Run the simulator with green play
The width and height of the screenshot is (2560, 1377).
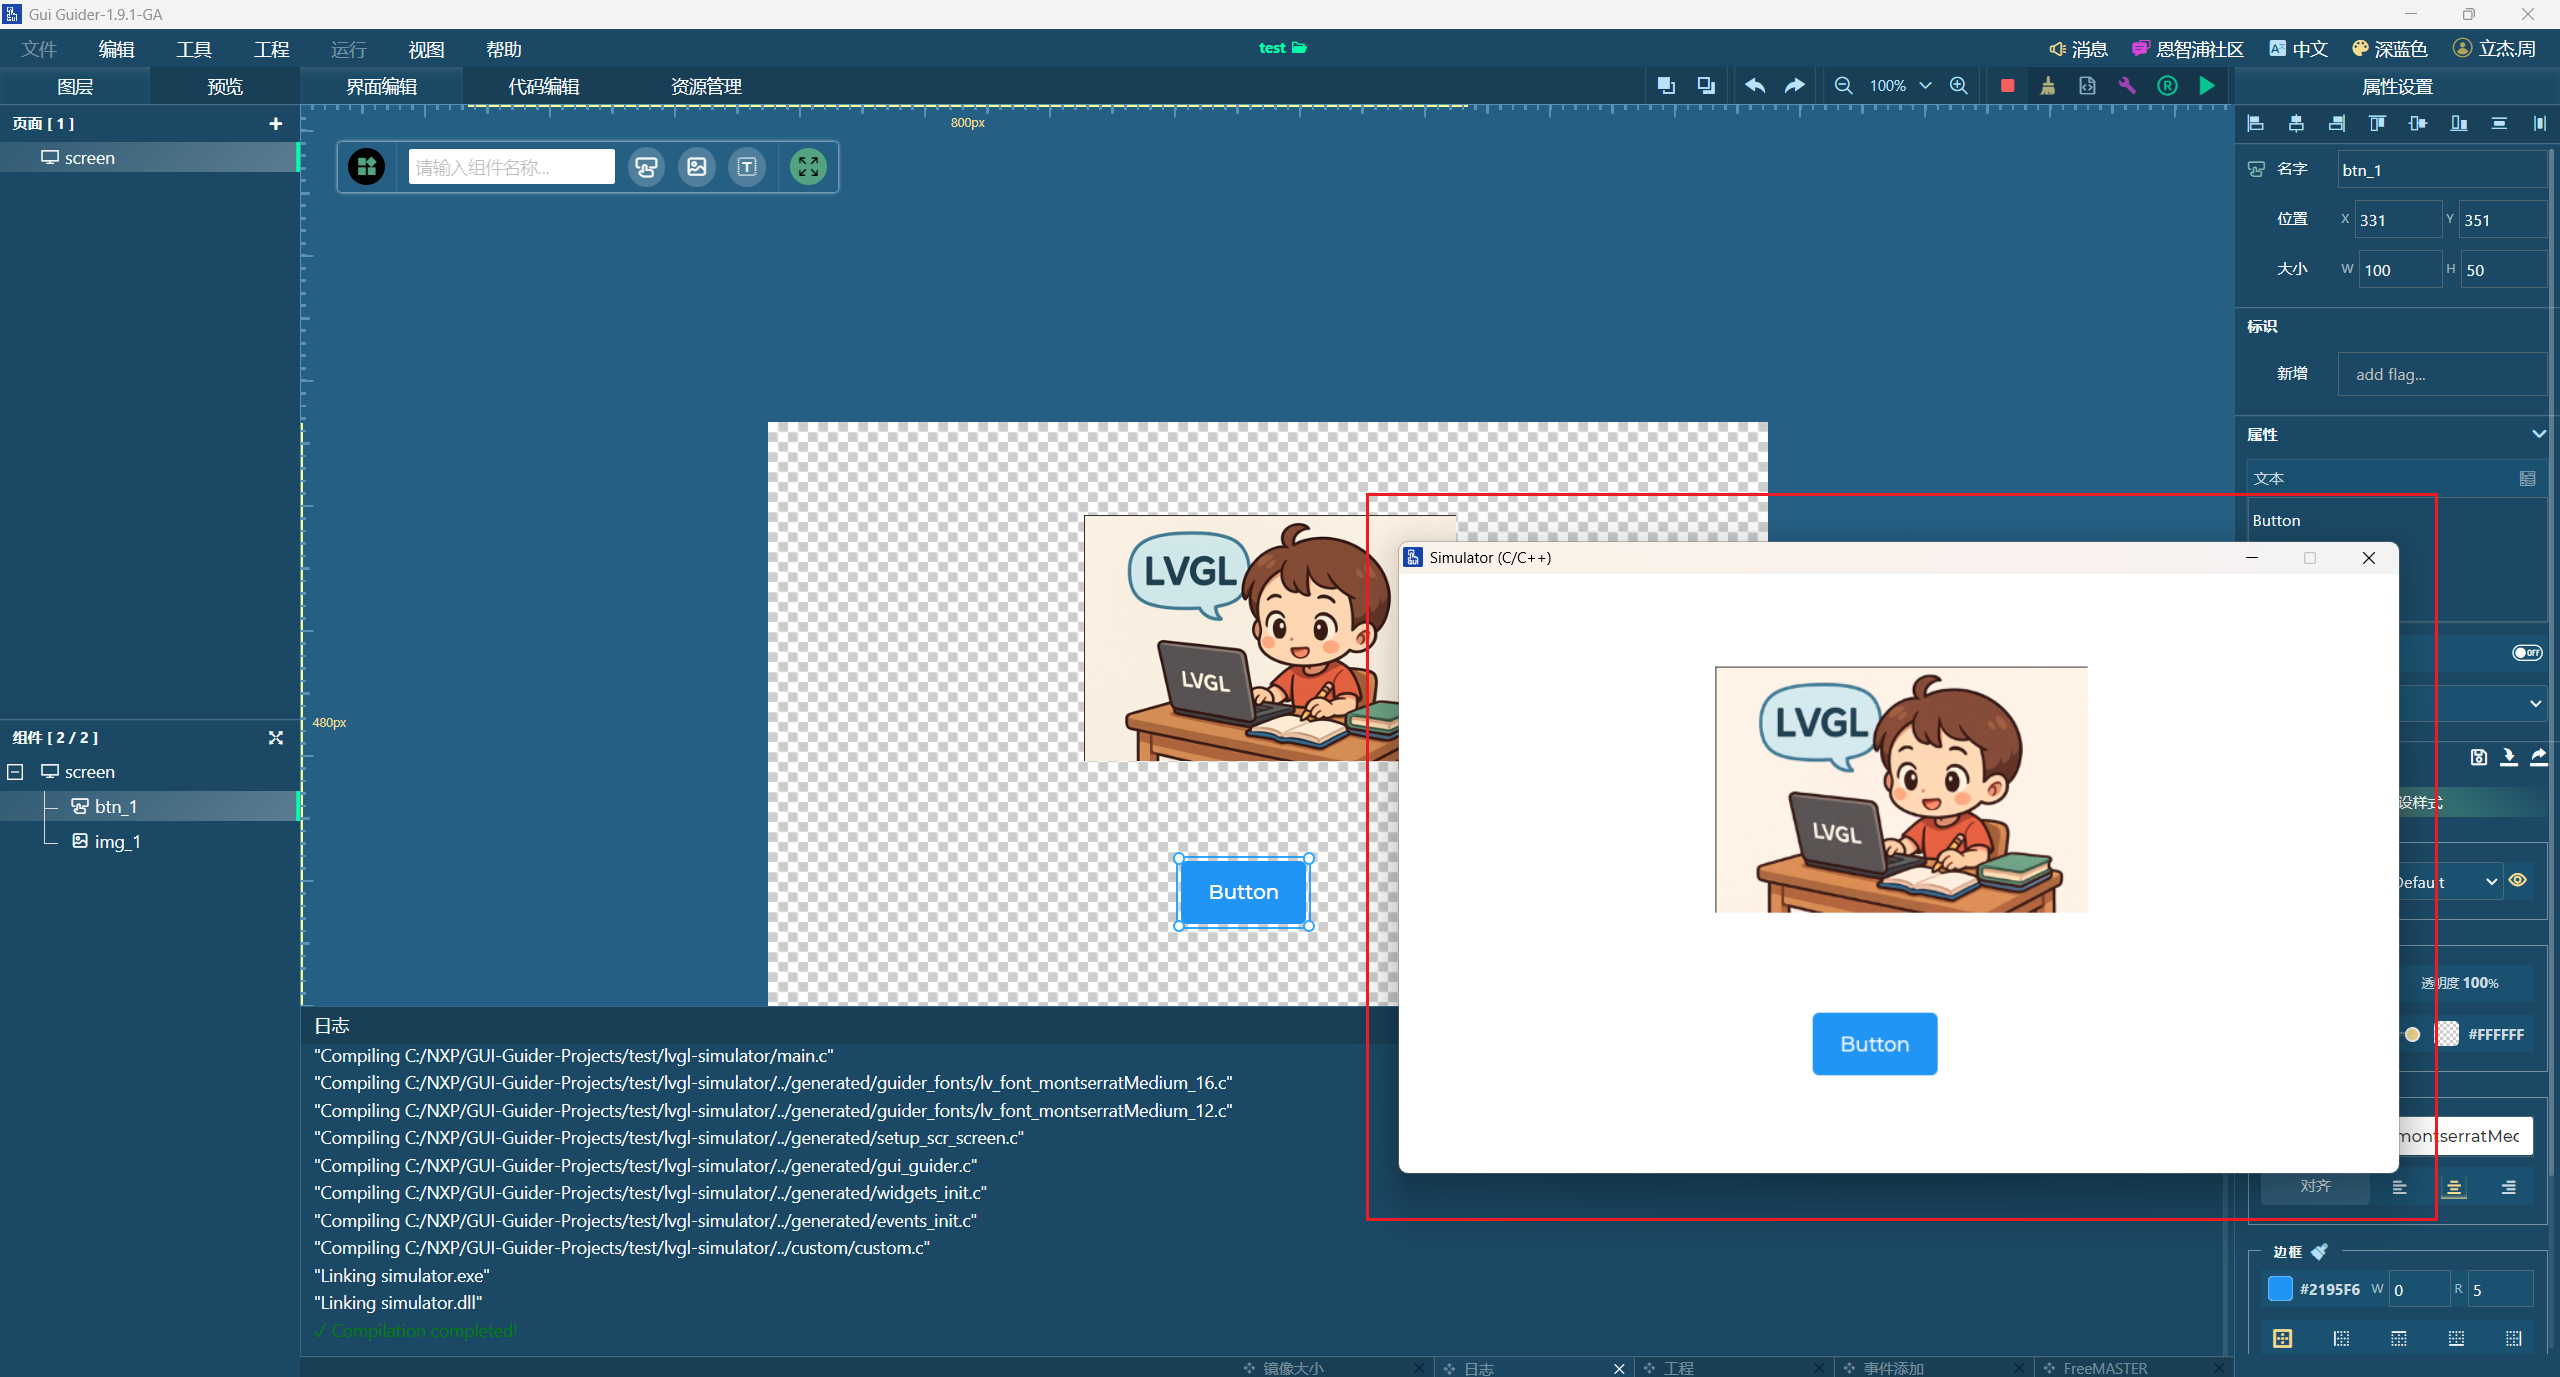[x=2207, y=86]
